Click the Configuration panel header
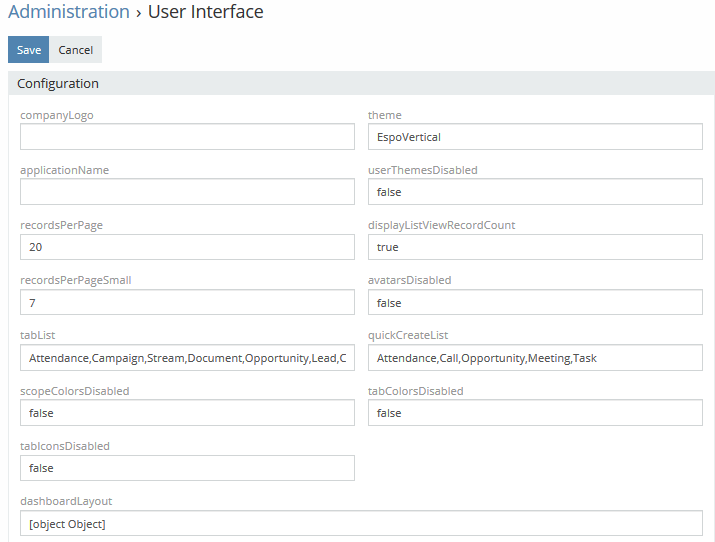The height and width of the screenshot is (542, 715). point(360,84)
